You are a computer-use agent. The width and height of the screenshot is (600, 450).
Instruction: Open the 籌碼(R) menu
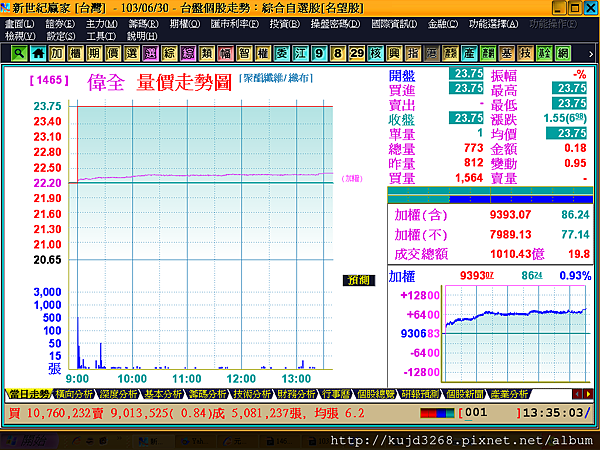coord(143,24)
